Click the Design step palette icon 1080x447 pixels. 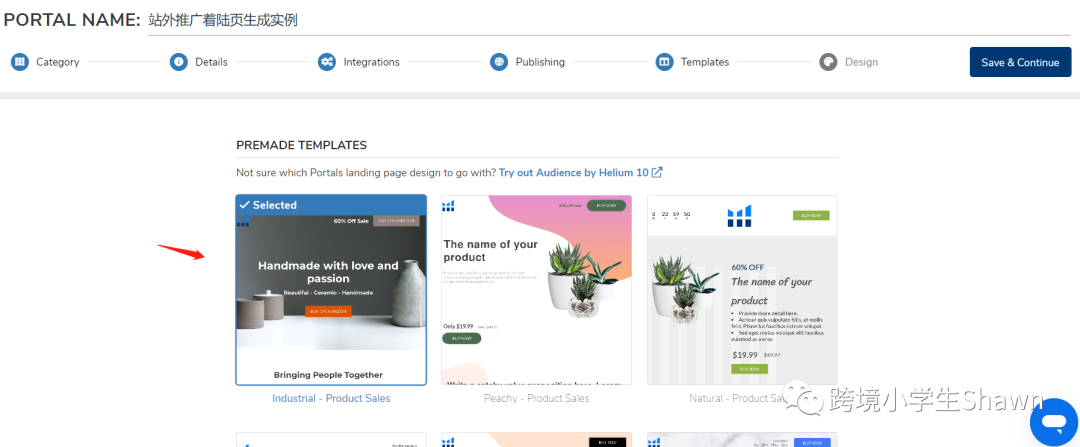coord(828,62)
